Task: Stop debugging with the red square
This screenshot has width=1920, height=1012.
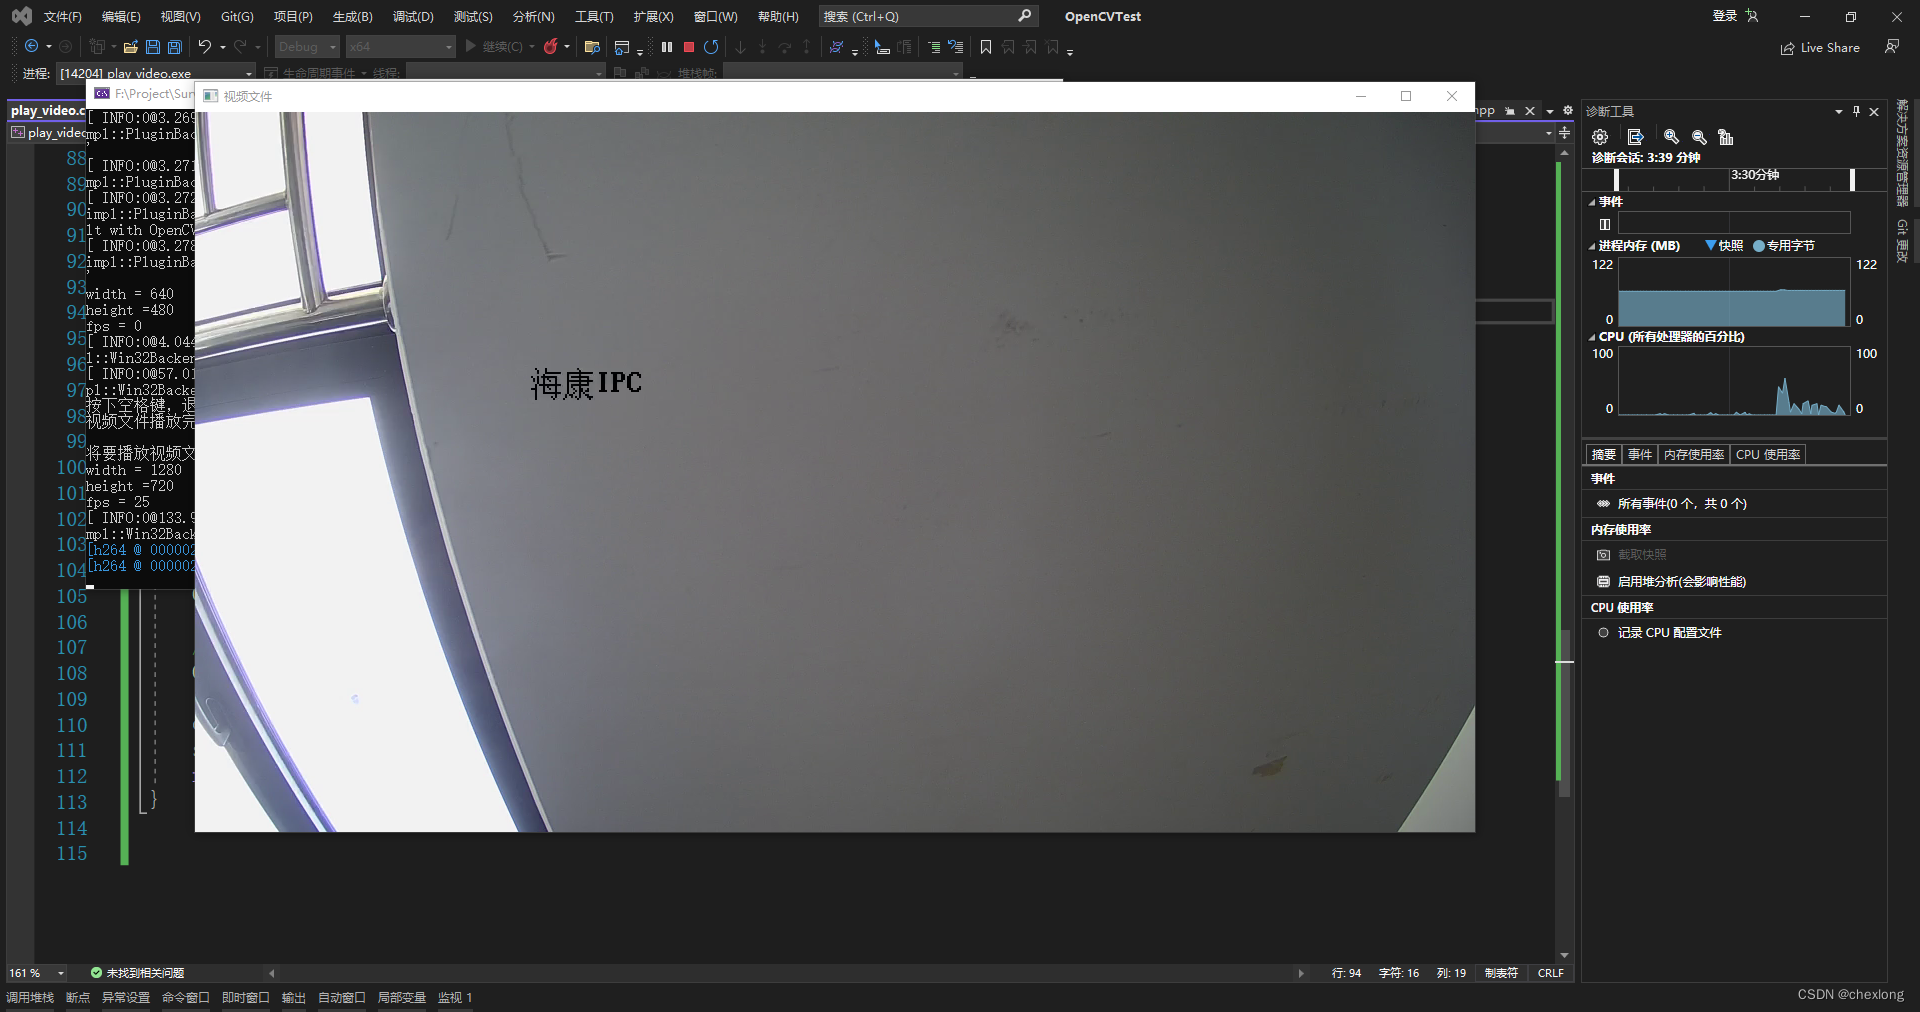Action: pyautogui.click(x=689, y=47)
